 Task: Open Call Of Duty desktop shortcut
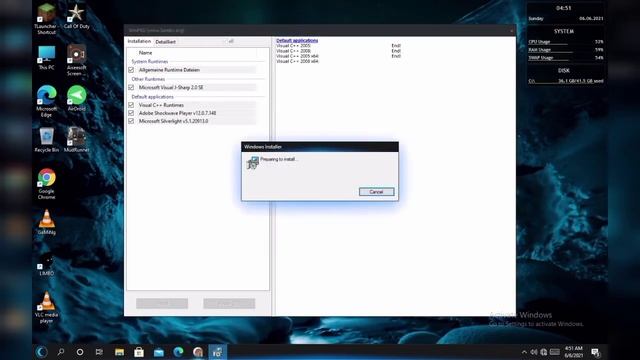(x=76, y=17)
